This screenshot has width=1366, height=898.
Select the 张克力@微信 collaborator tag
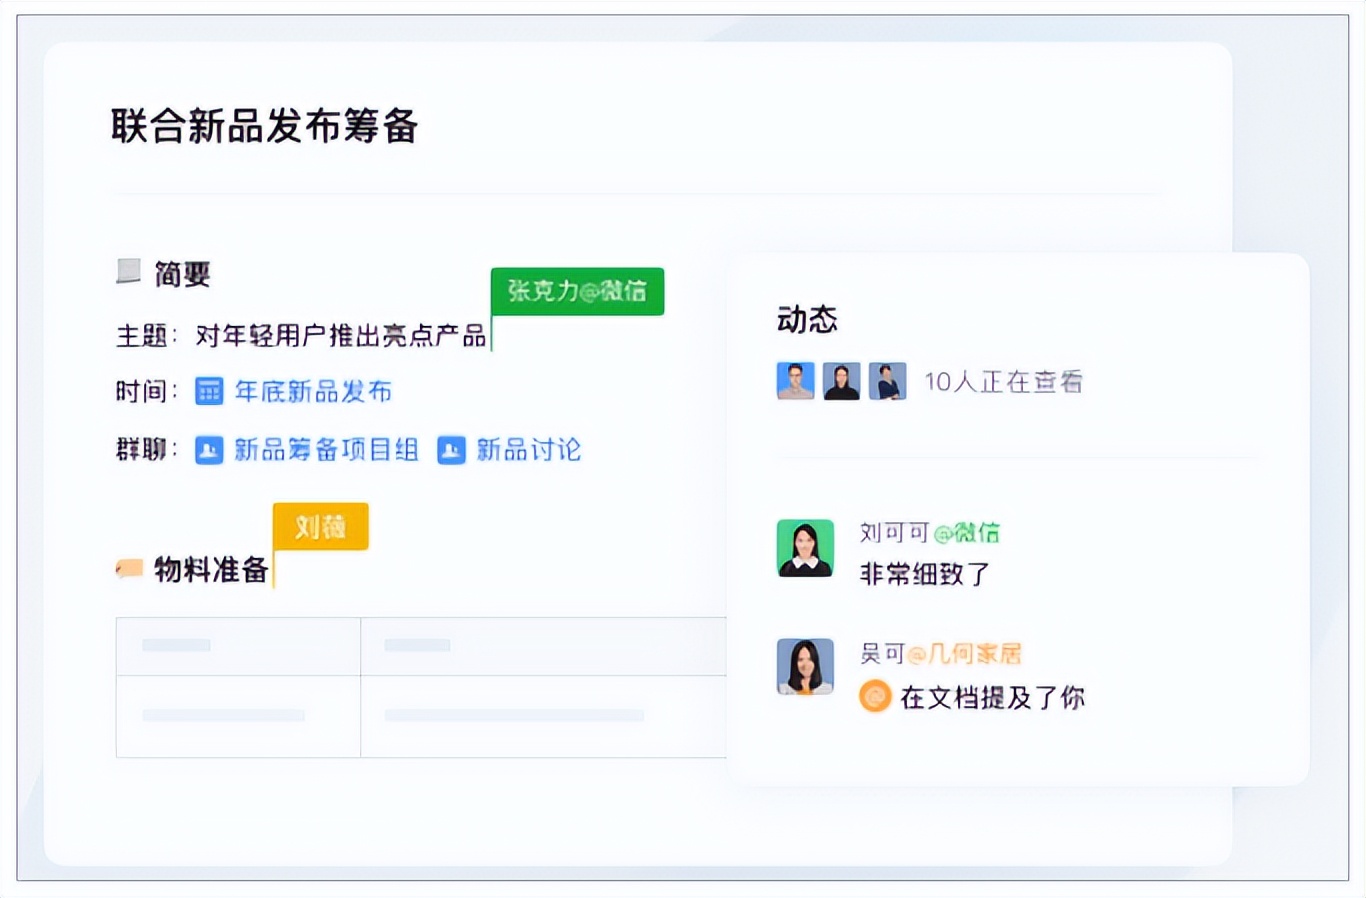tap(576, 291)
